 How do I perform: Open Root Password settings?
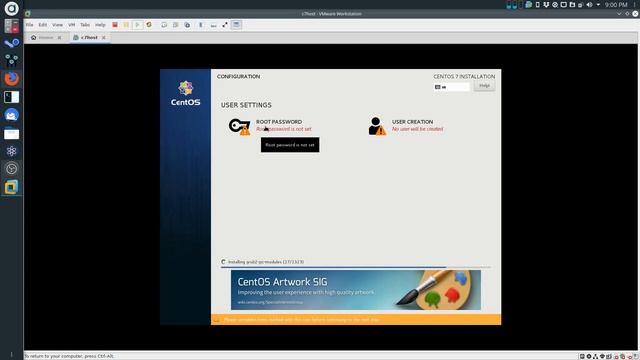click(279, 122)
